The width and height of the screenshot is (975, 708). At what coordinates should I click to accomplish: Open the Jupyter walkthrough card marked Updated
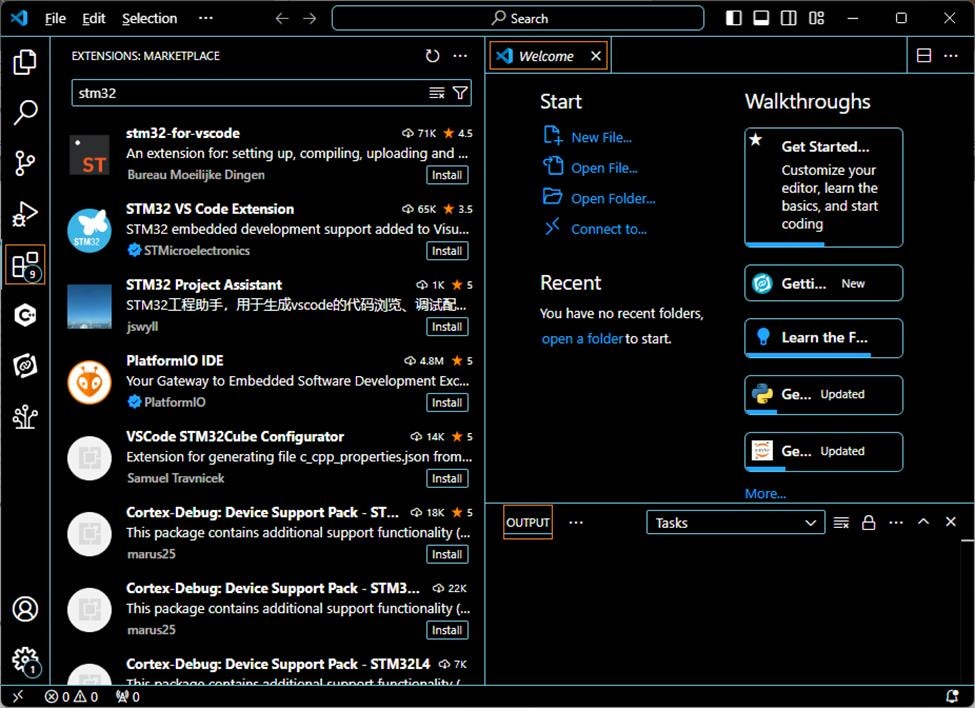823,452
